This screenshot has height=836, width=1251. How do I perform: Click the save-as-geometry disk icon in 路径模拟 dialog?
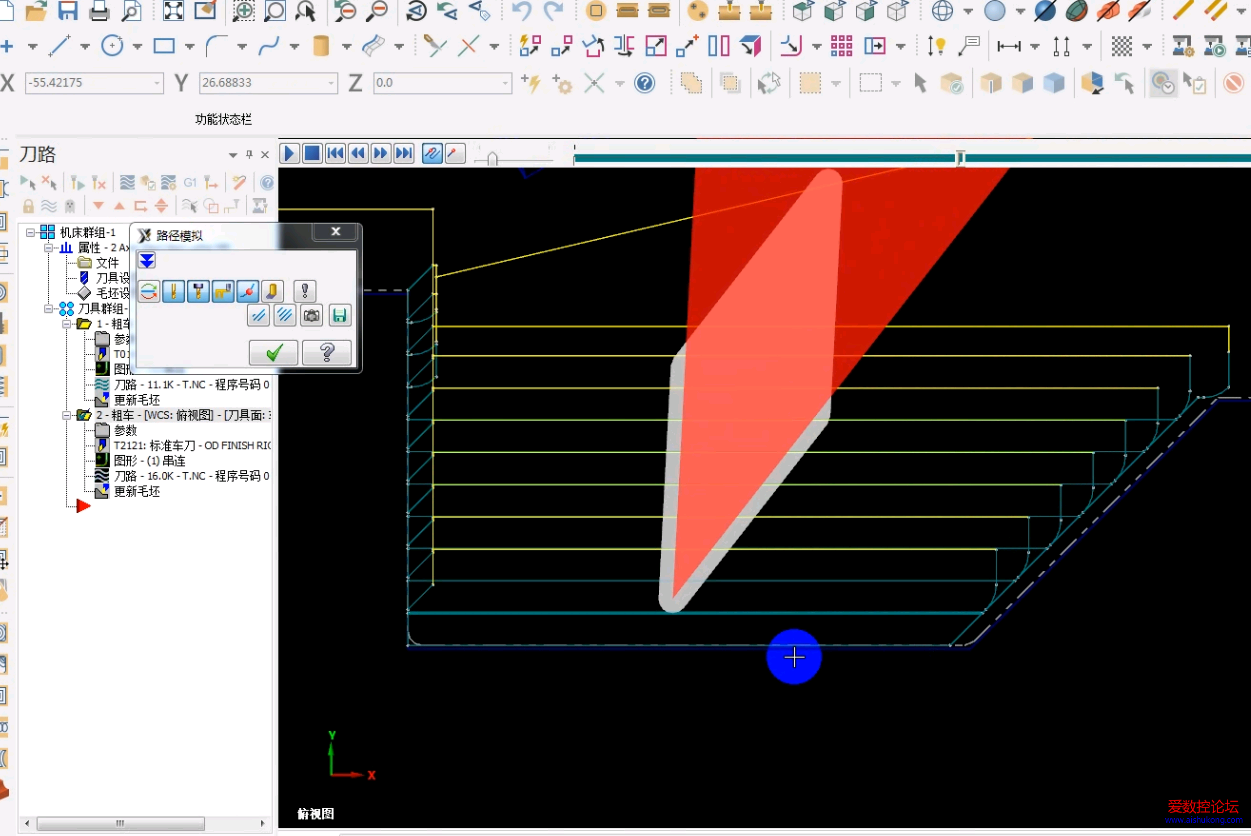pyautogui.click(x=339, y=316)
